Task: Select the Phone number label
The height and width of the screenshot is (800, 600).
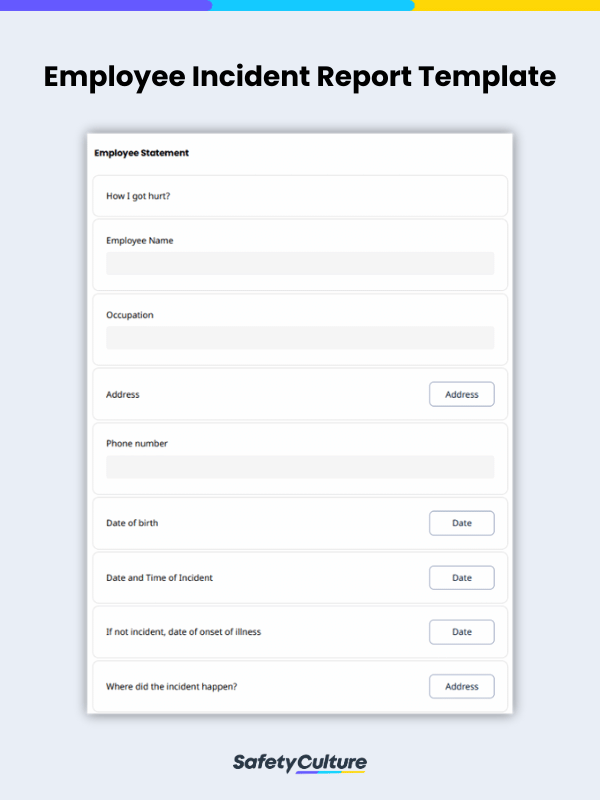Action: pos(134,443)
